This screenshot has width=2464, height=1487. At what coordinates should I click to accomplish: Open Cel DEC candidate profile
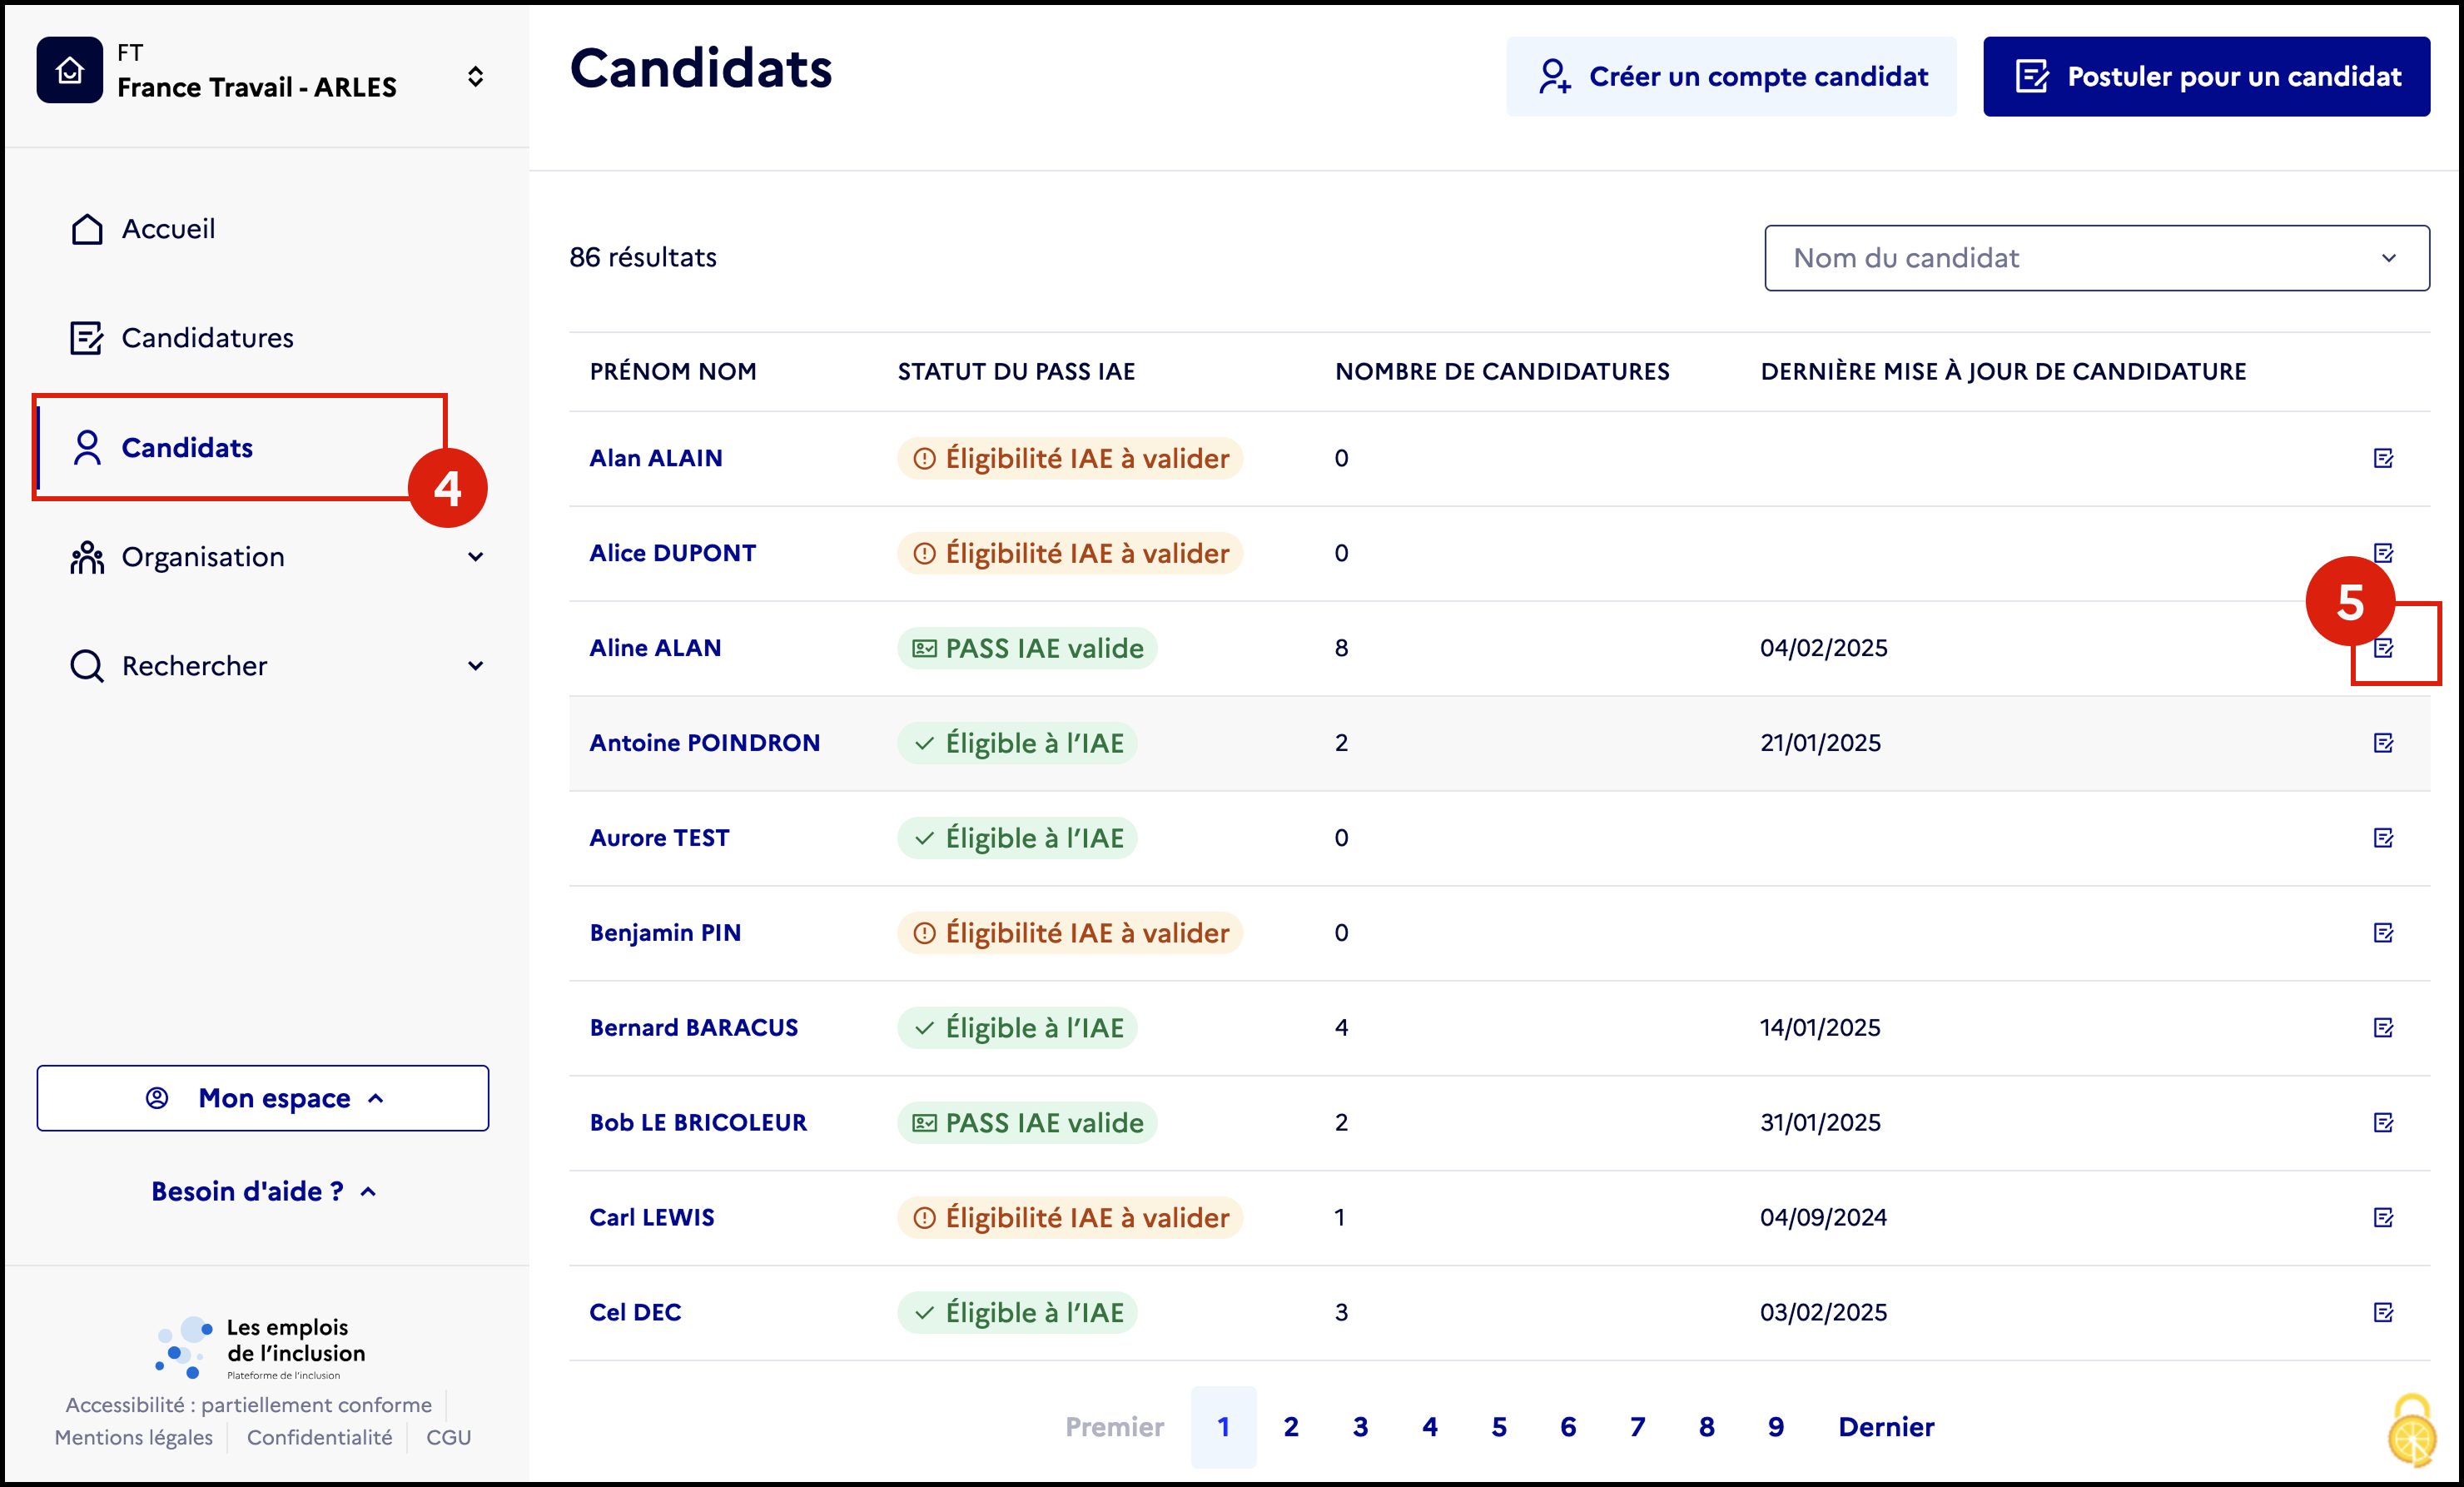tap(635, 1313)
